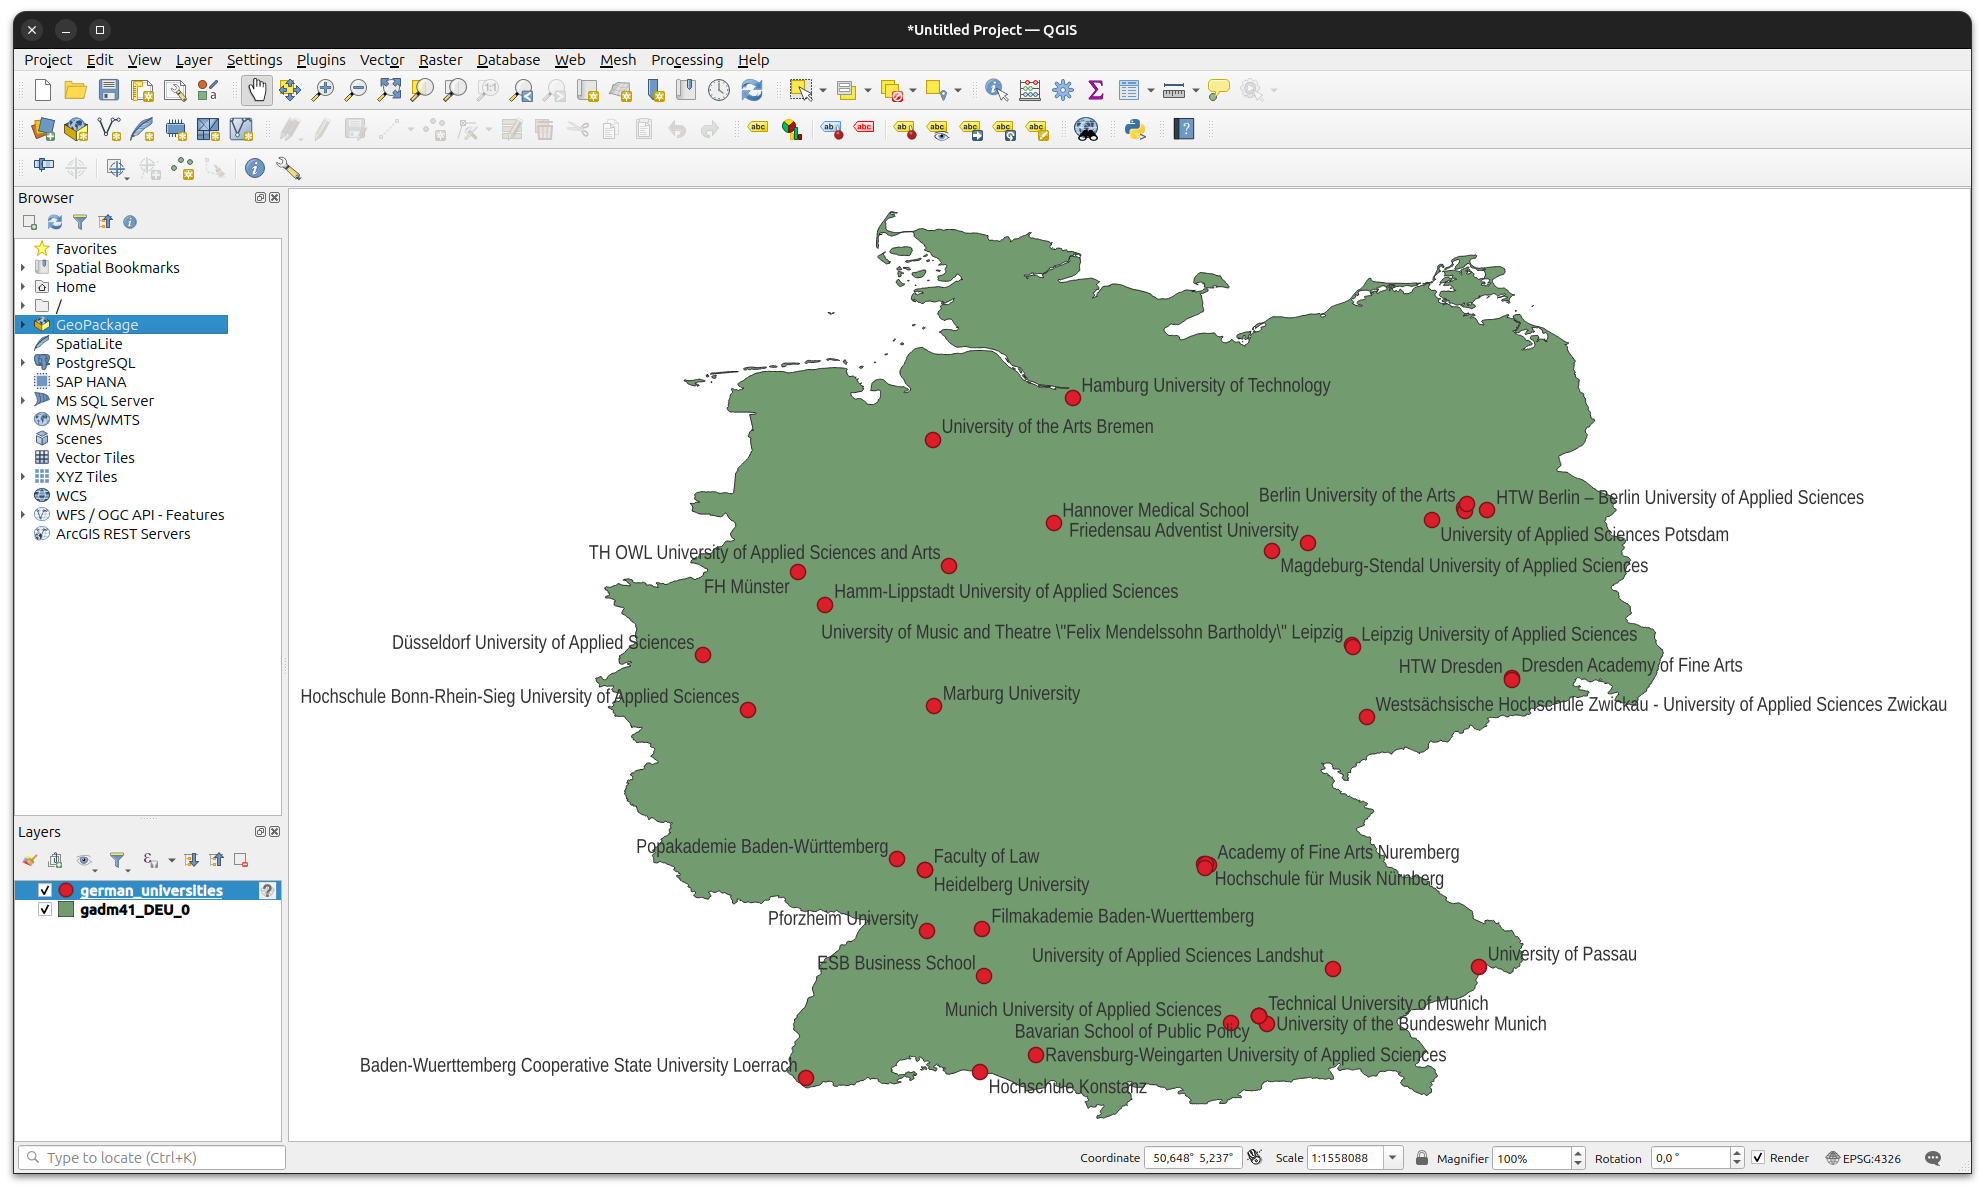1985x1190 pixels.
Task: Open the Project menu
Action: click(x=48, y=60)
